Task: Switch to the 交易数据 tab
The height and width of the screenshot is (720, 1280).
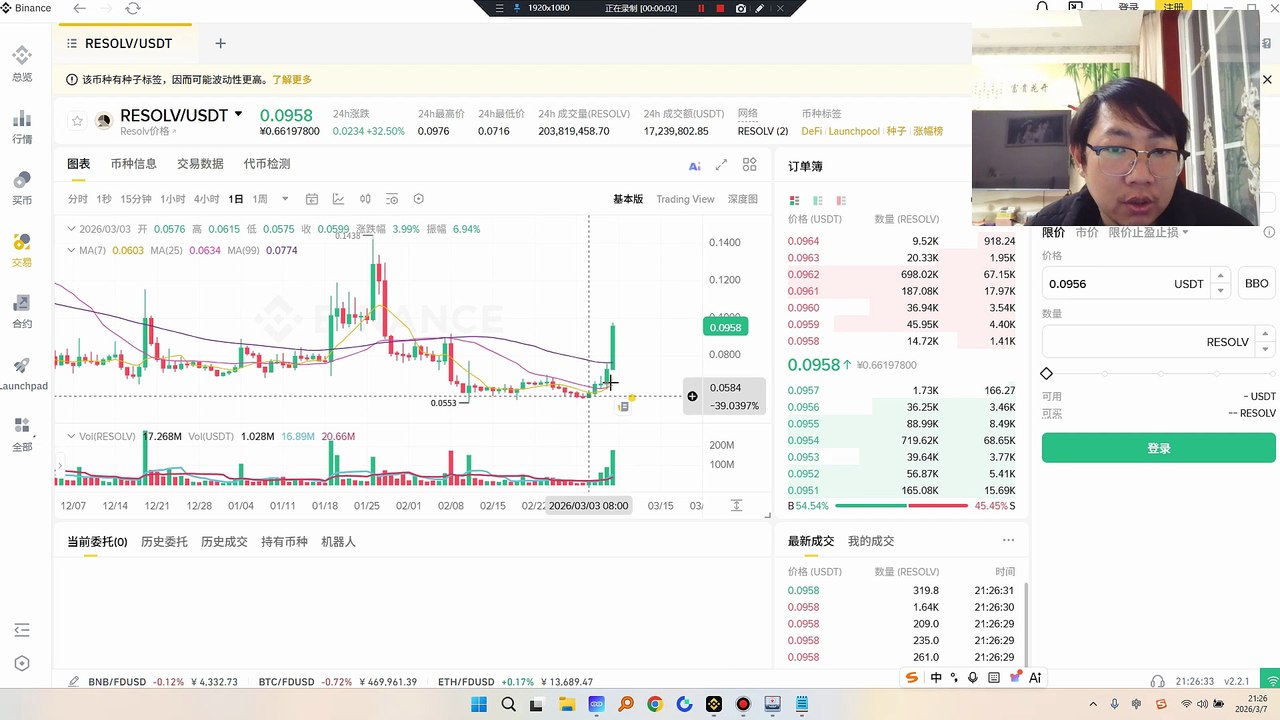Action: coord(200,164)
